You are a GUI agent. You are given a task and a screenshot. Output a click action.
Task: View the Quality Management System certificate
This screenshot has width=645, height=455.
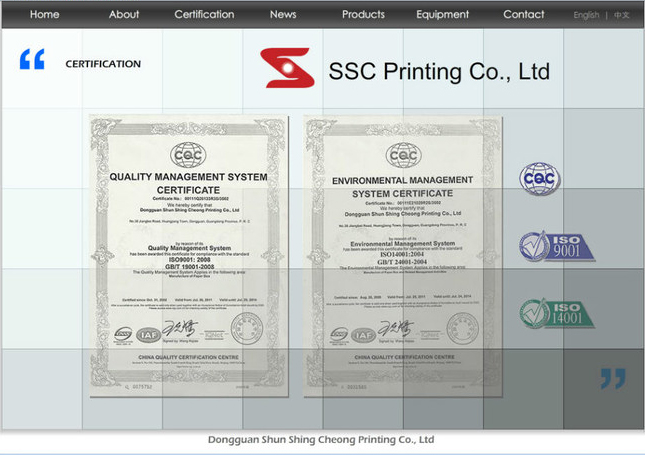point(188,255)
